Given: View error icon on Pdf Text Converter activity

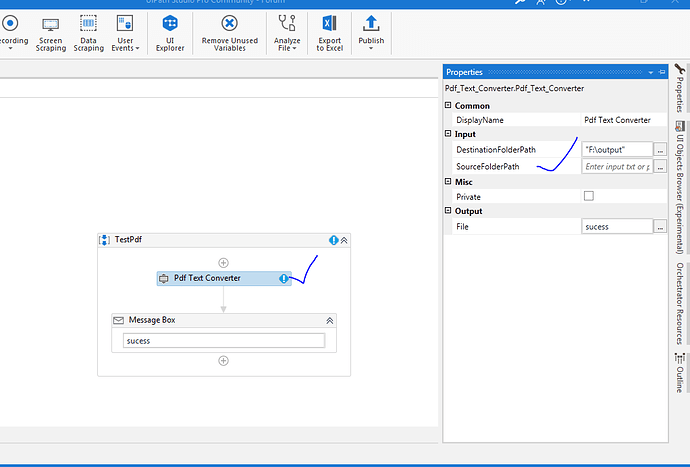Looking at the screenshot, I should click(284, 278).
